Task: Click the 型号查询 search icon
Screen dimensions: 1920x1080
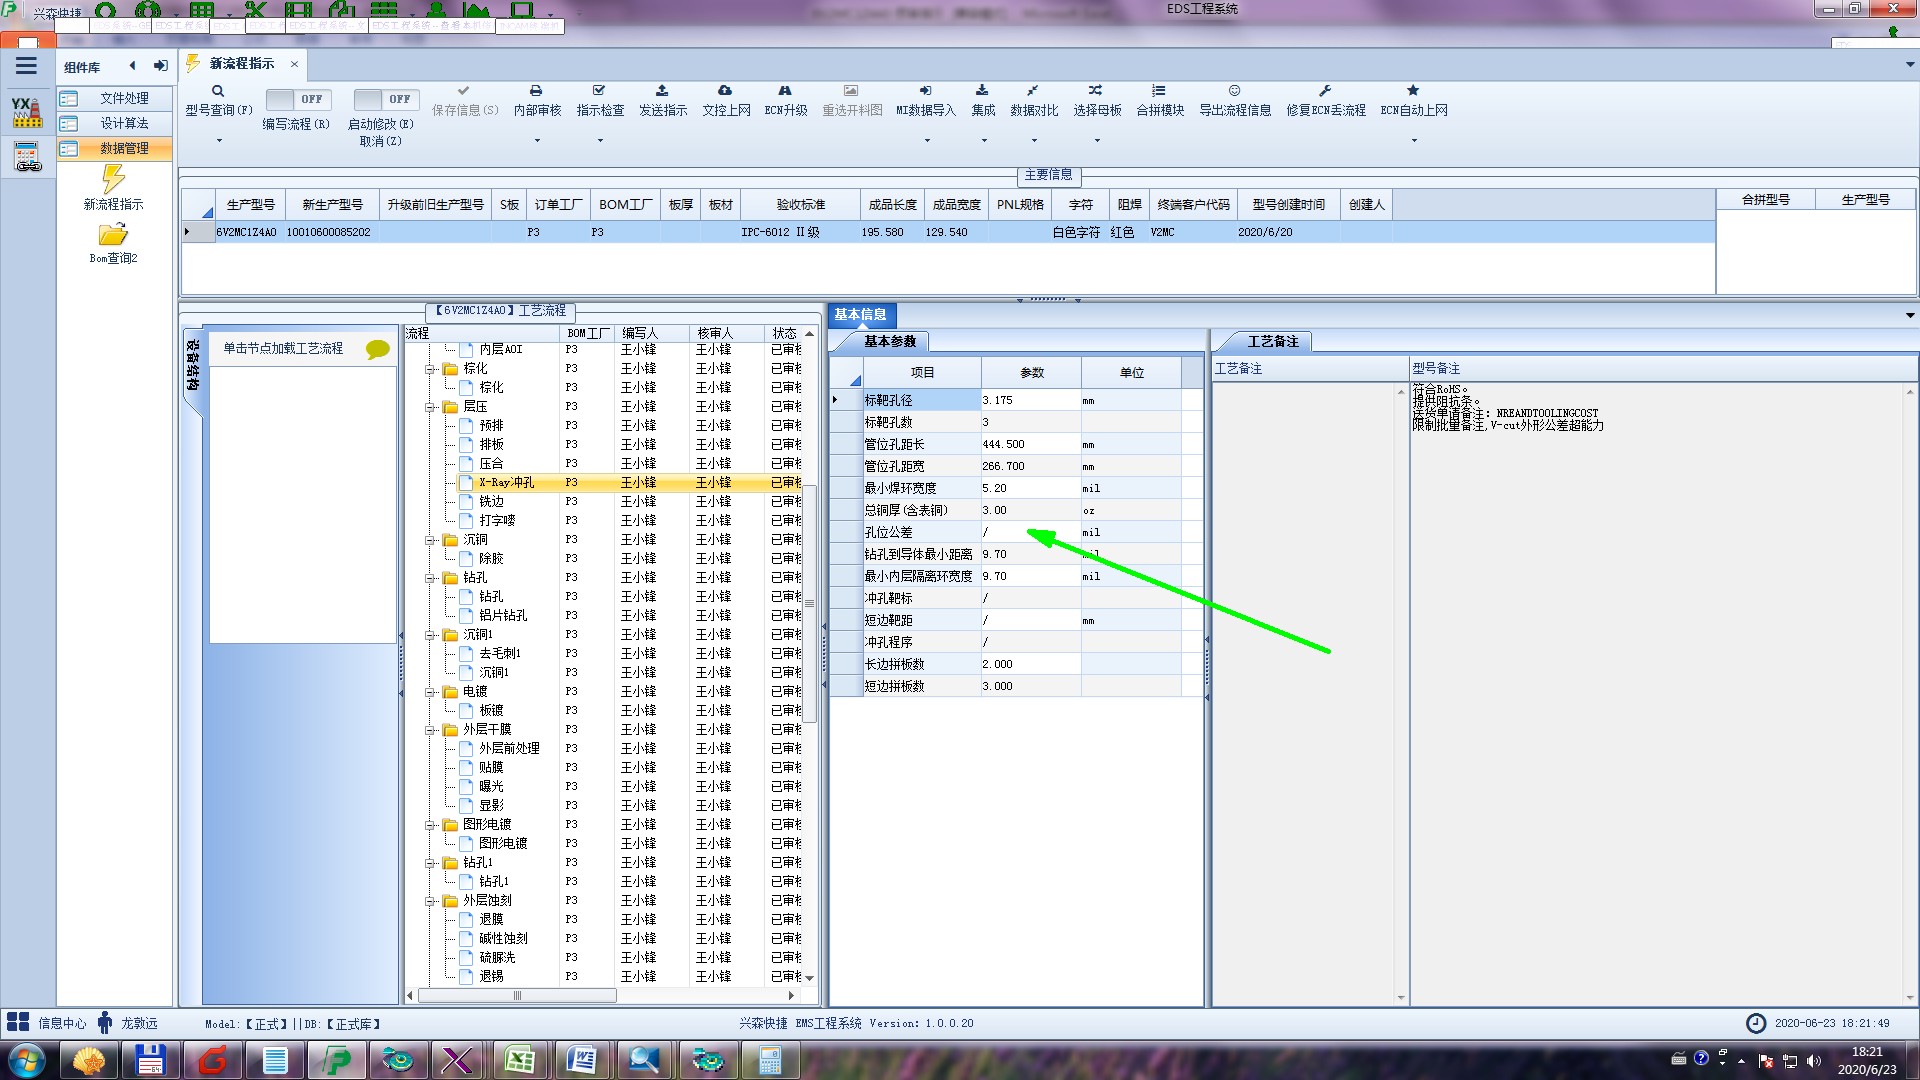Action: coord(218,91)
